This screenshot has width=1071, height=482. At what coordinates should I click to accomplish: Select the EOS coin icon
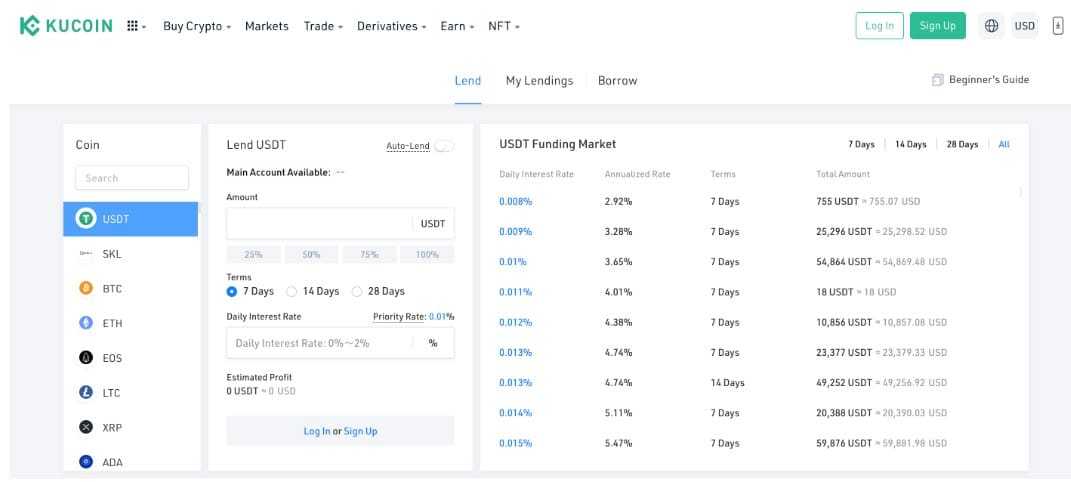tap(86, 358)
